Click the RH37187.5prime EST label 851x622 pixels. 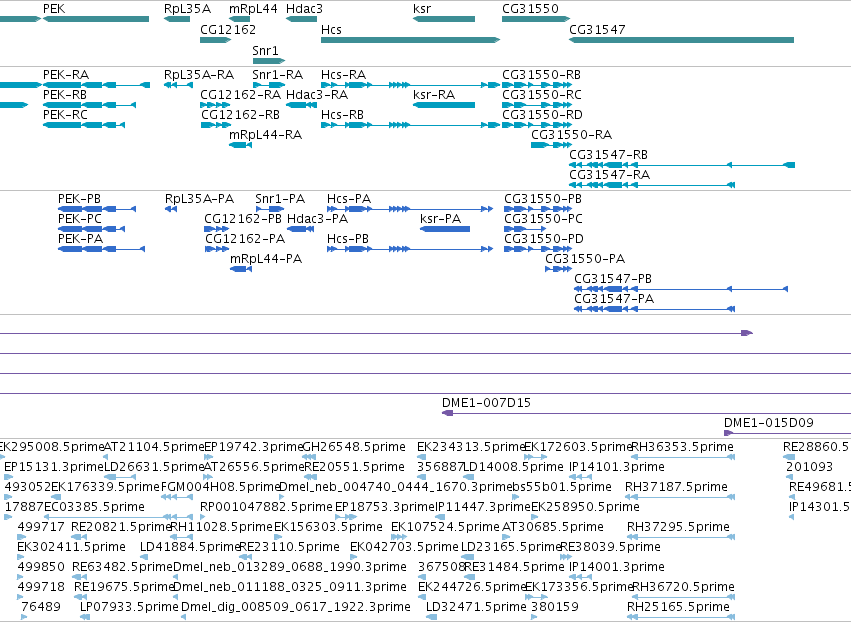click(676, 487)
